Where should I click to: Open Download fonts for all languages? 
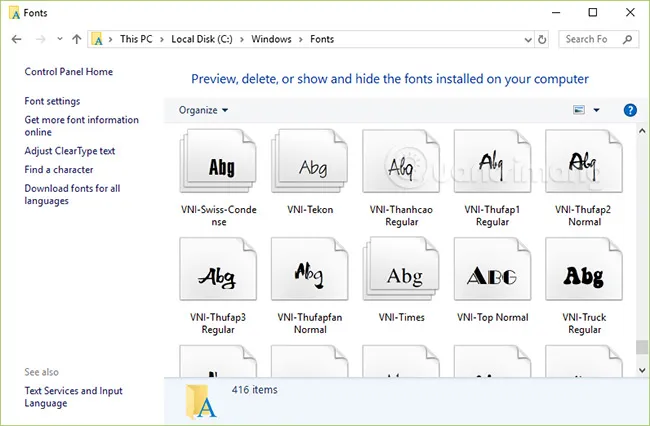click(x=72, y=194)
